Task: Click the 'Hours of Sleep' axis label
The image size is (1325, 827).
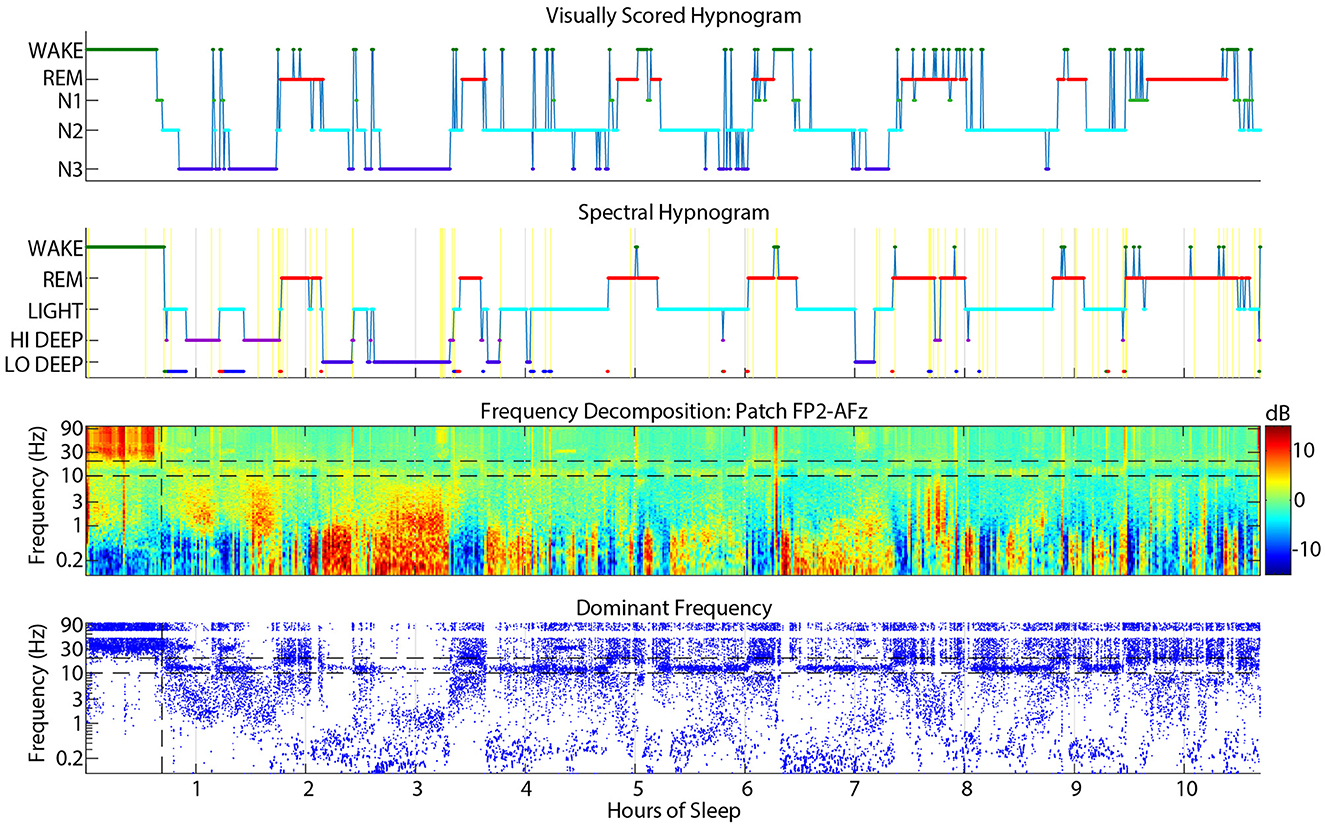Action: point(674,811)
